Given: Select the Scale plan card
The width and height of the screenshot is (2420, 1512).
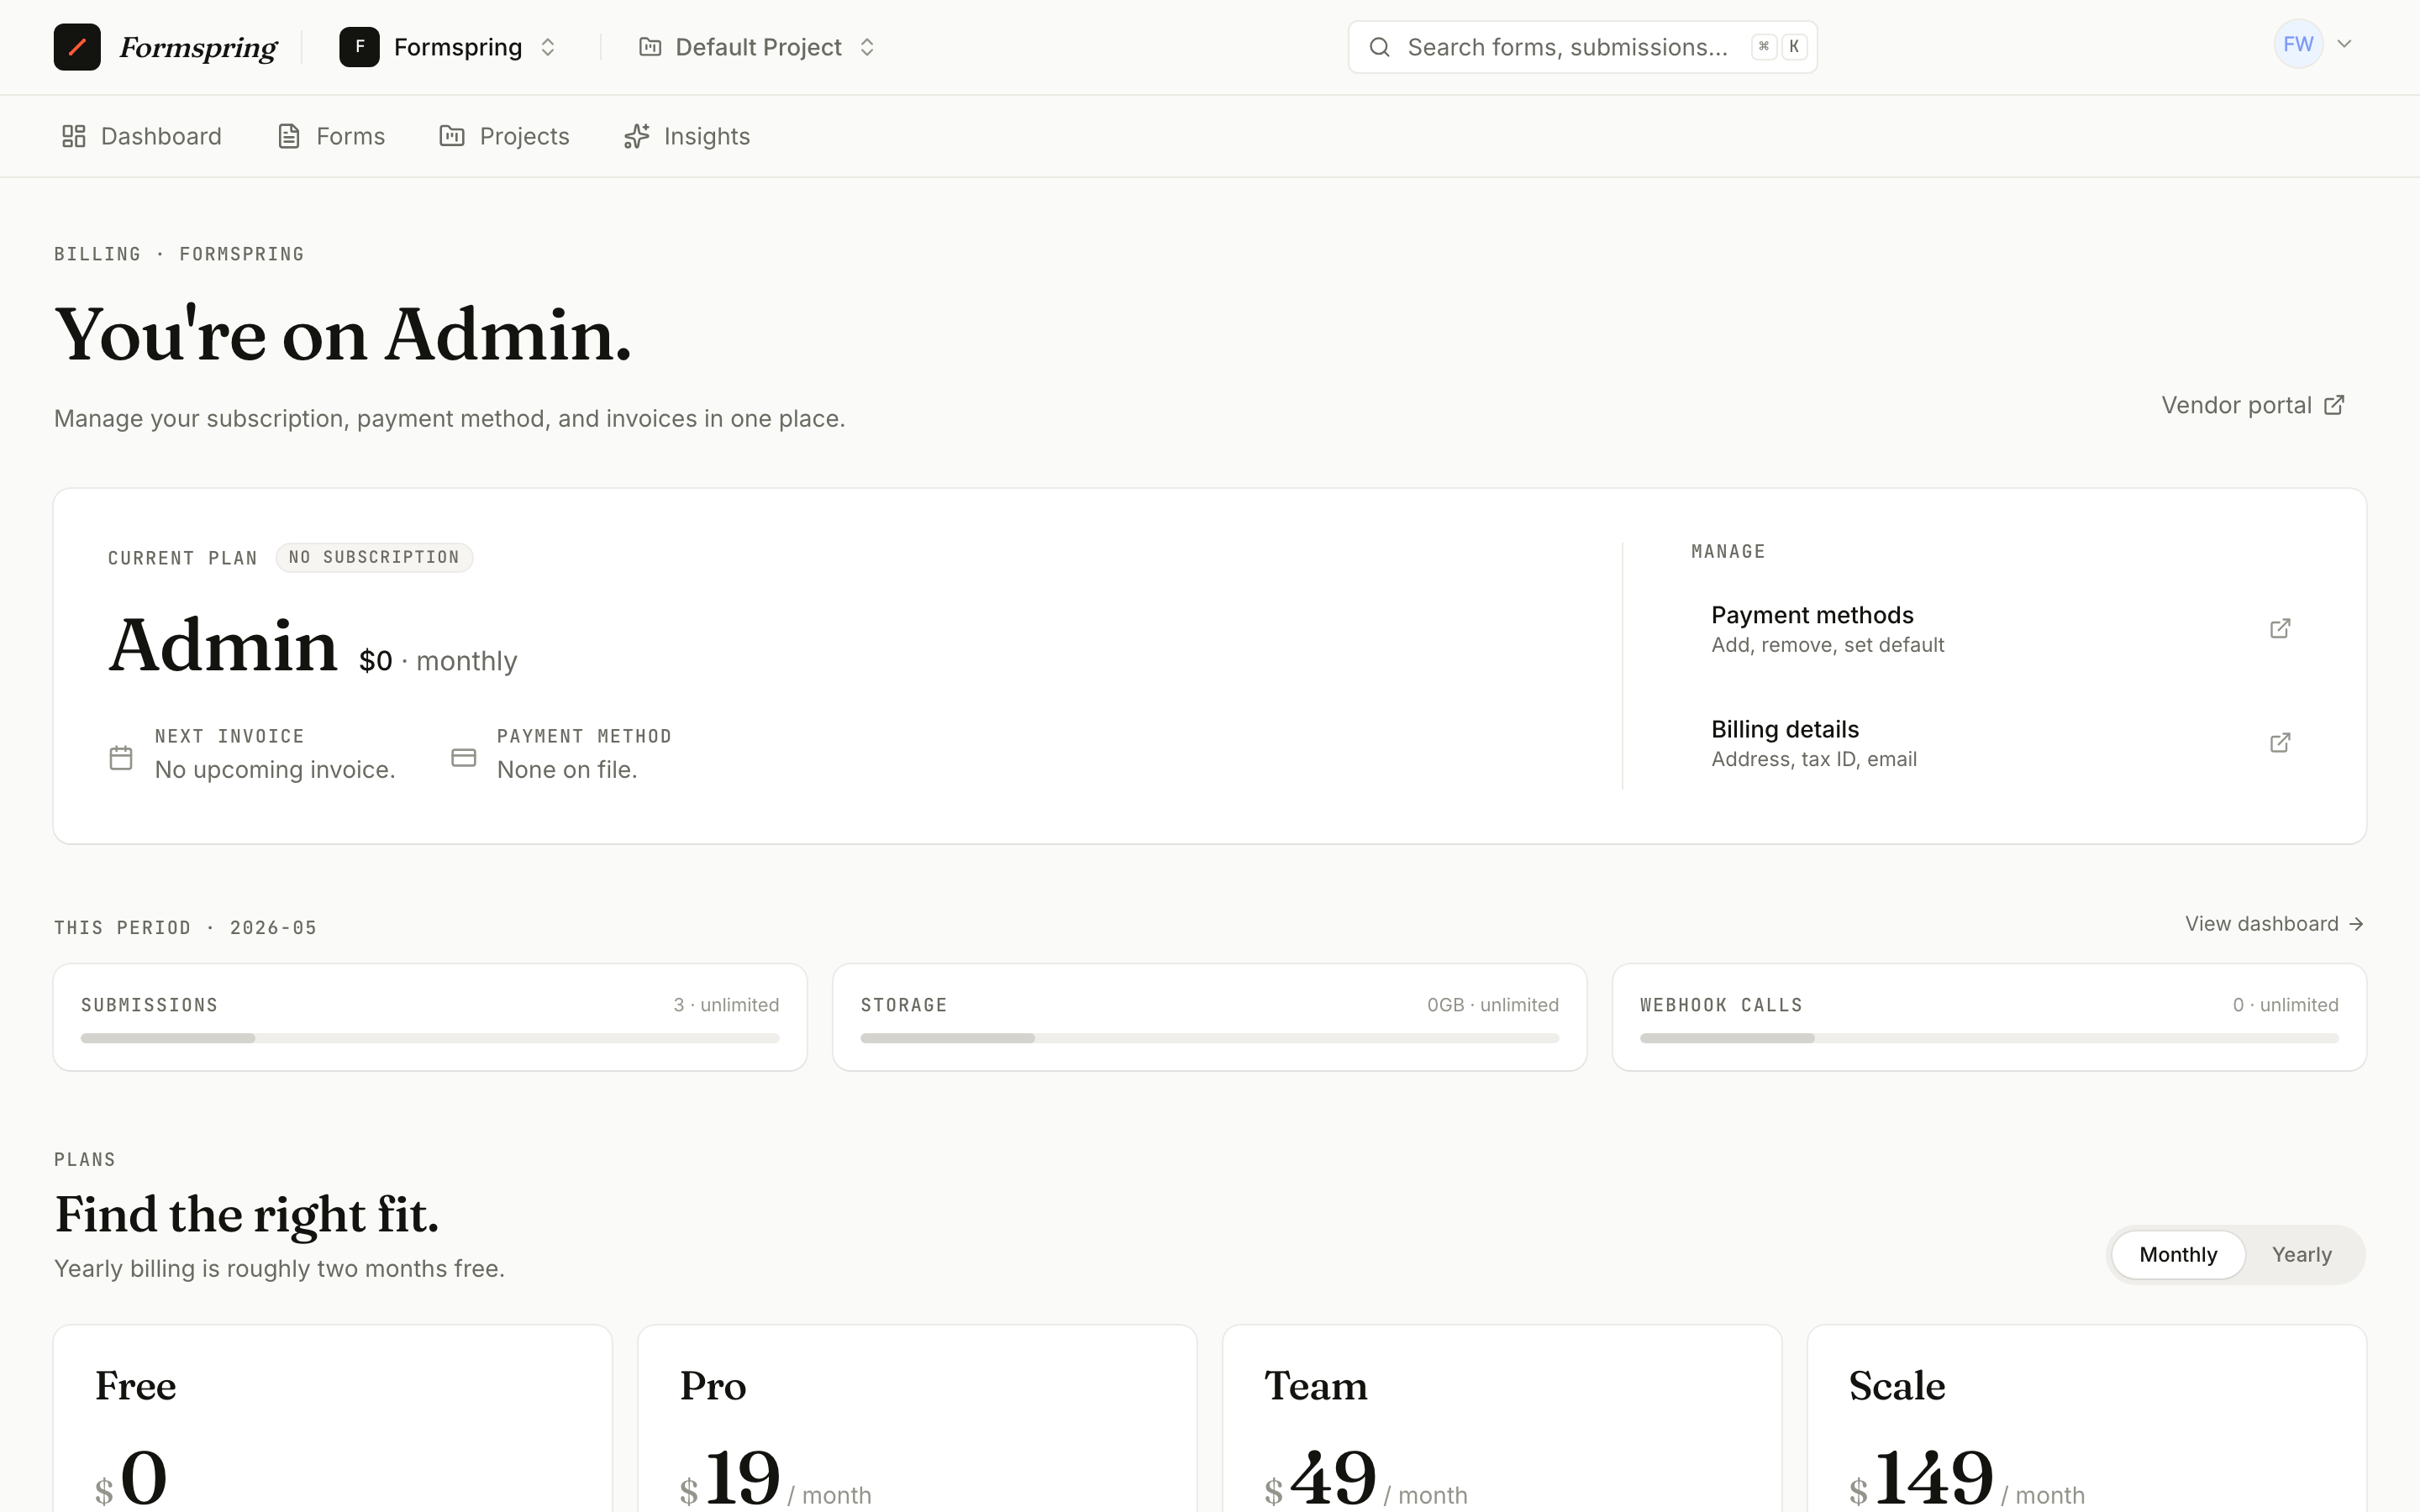Looking at the screenshot, I should tap(2087, 1418).
